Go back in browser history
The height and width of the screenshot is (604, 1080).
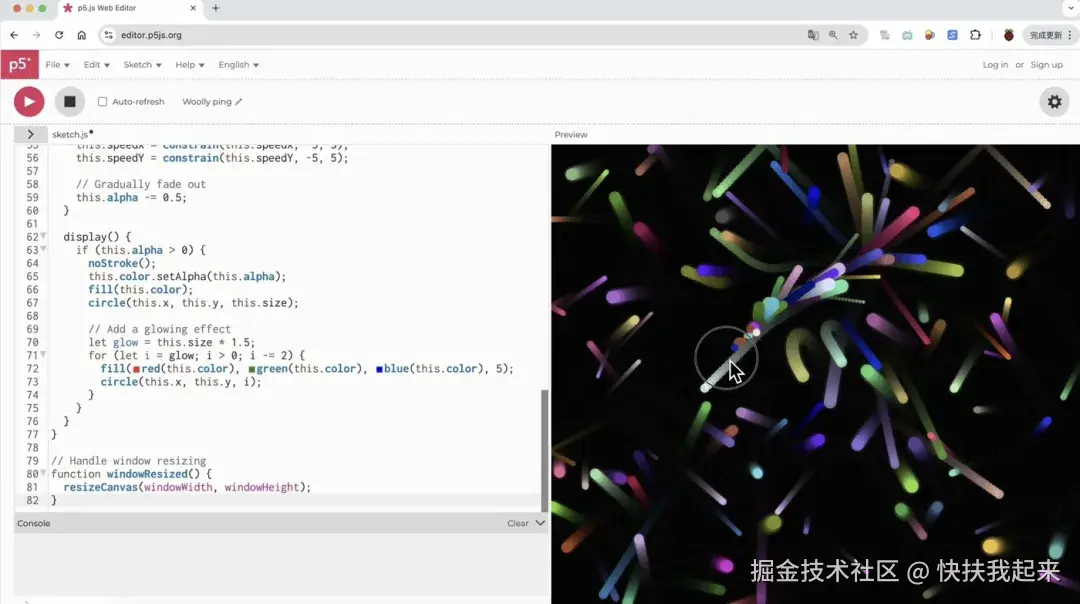[x=14, y=35]
